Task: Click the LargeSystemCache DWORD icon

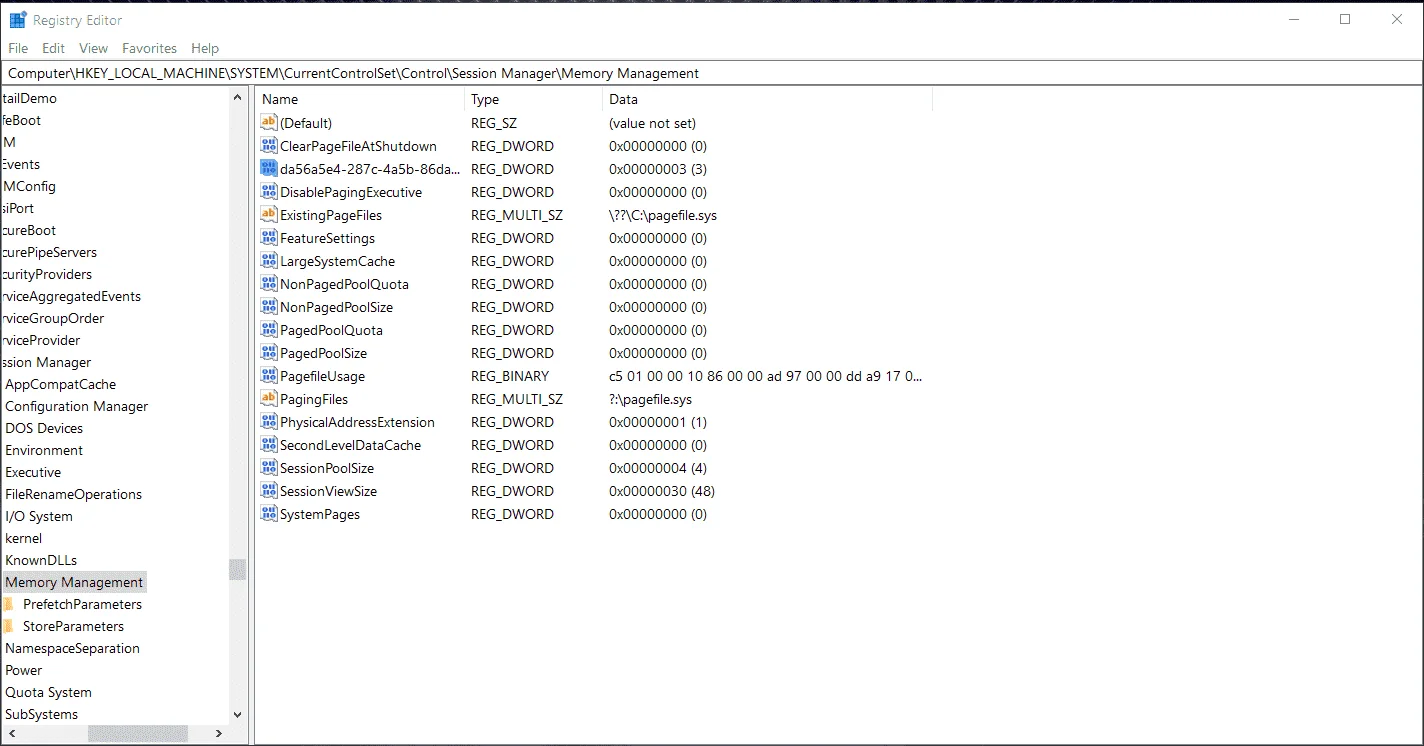Action: [268, 261]
